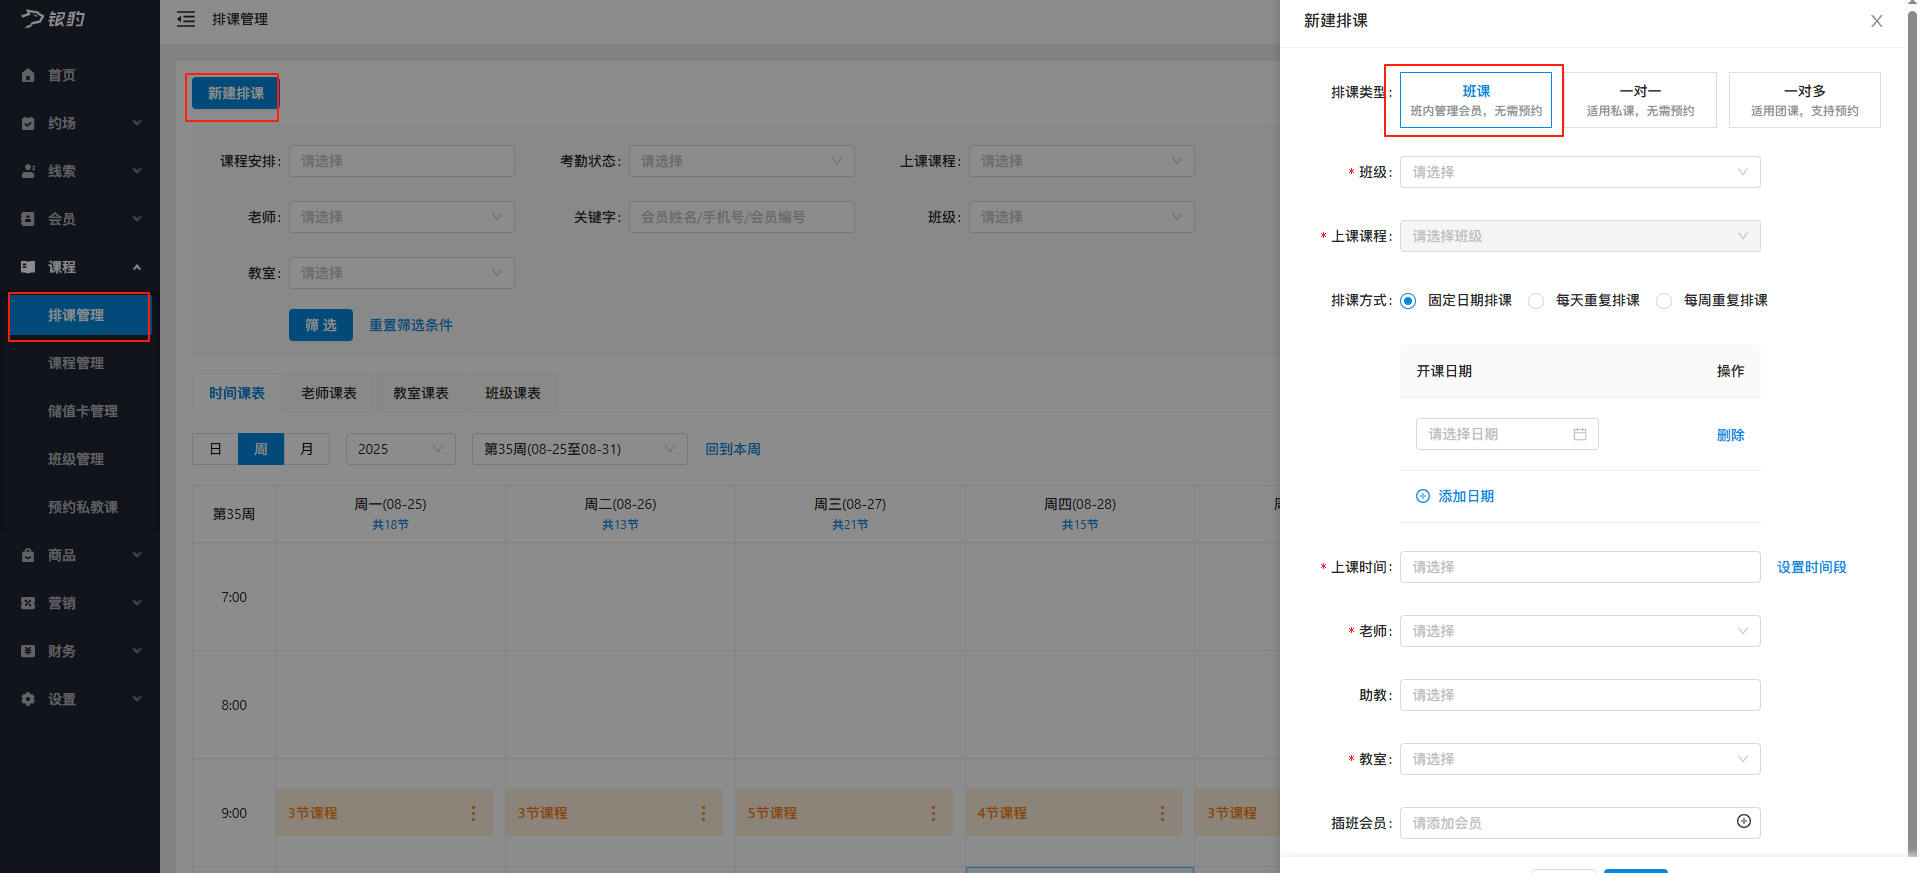Click the add-member plus icon in 插班会员
1920x873 pixels.
[1743, 821]
